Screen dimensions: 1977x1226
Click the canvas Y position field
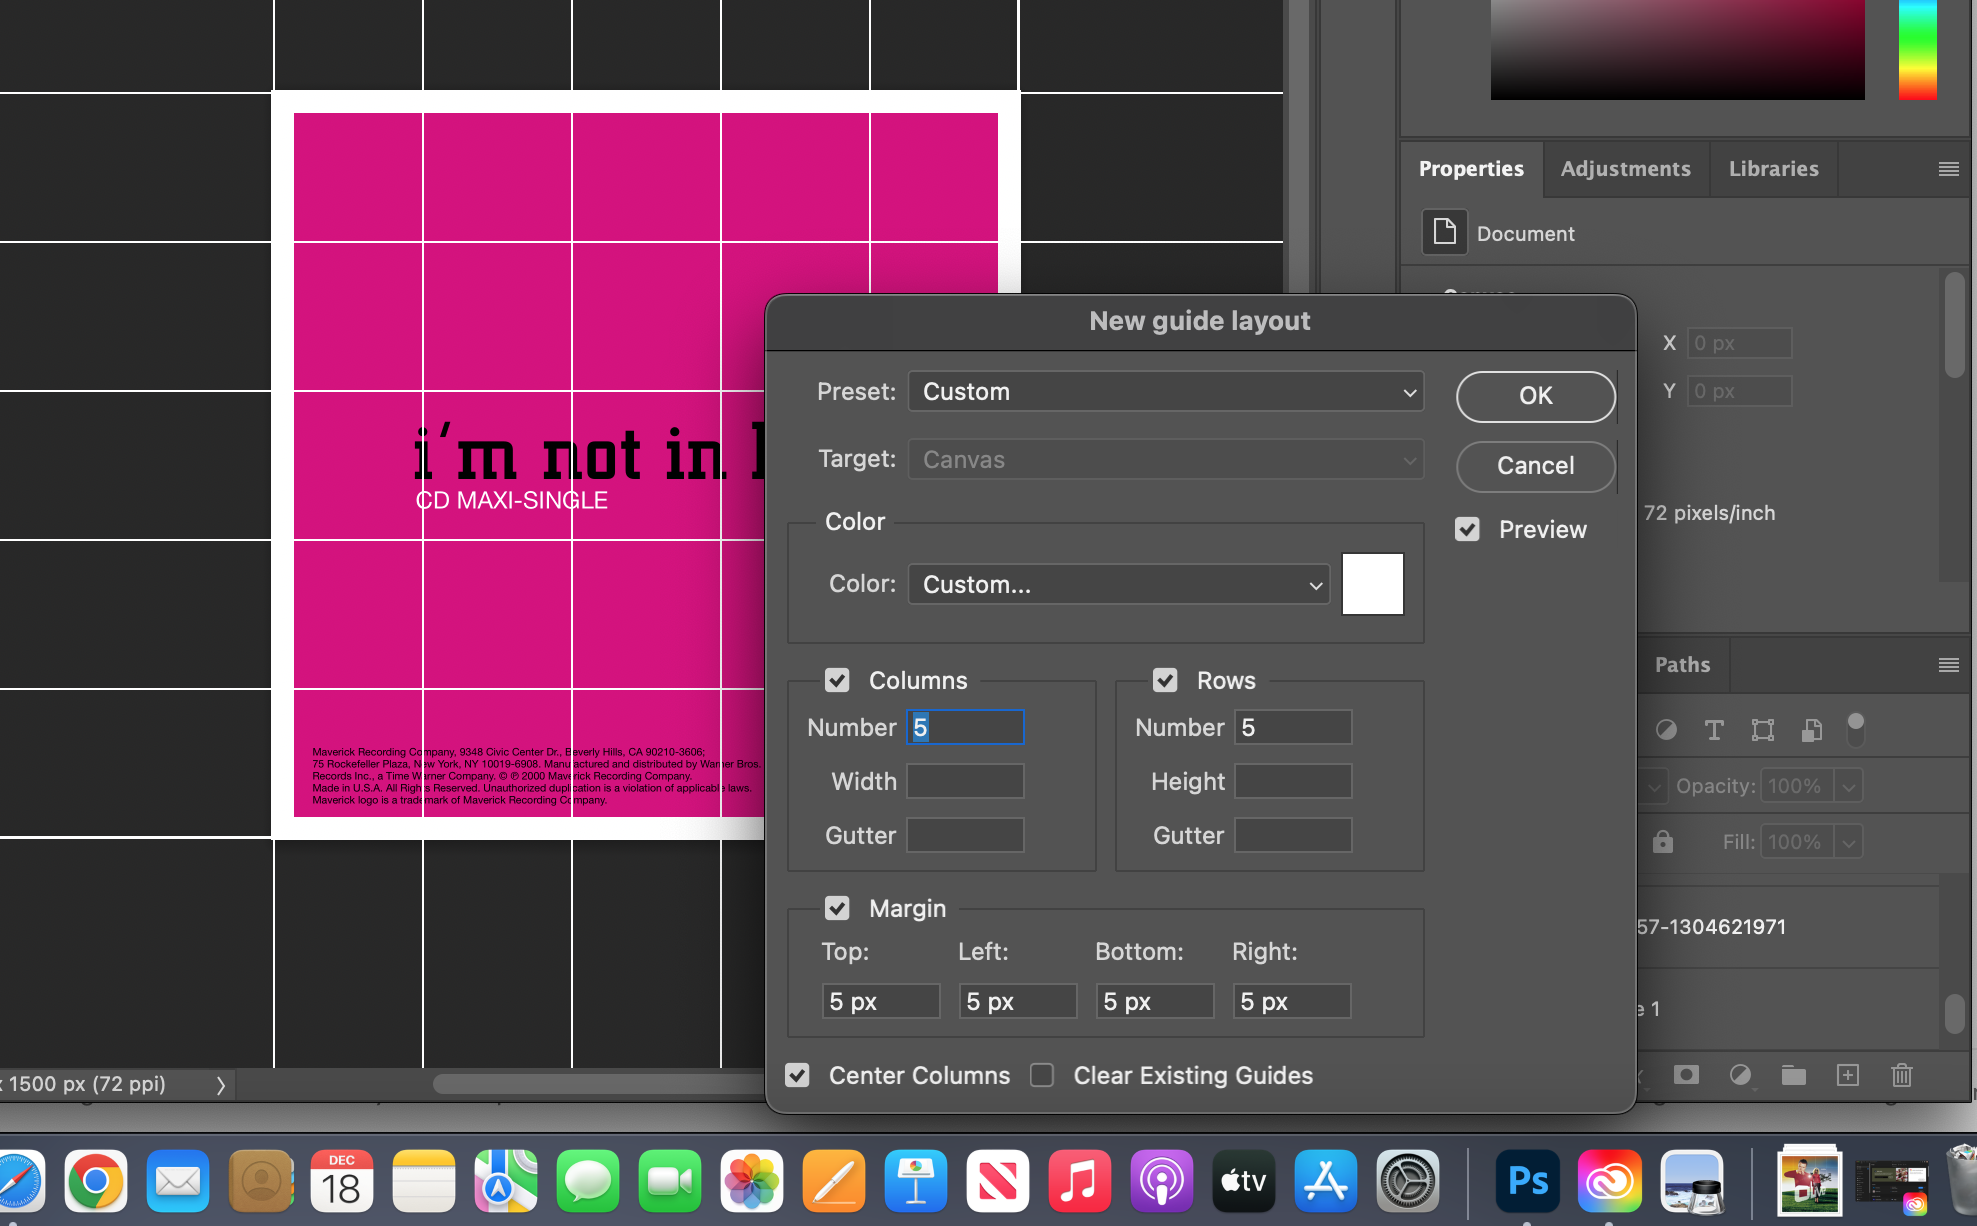pos(1740,391)
